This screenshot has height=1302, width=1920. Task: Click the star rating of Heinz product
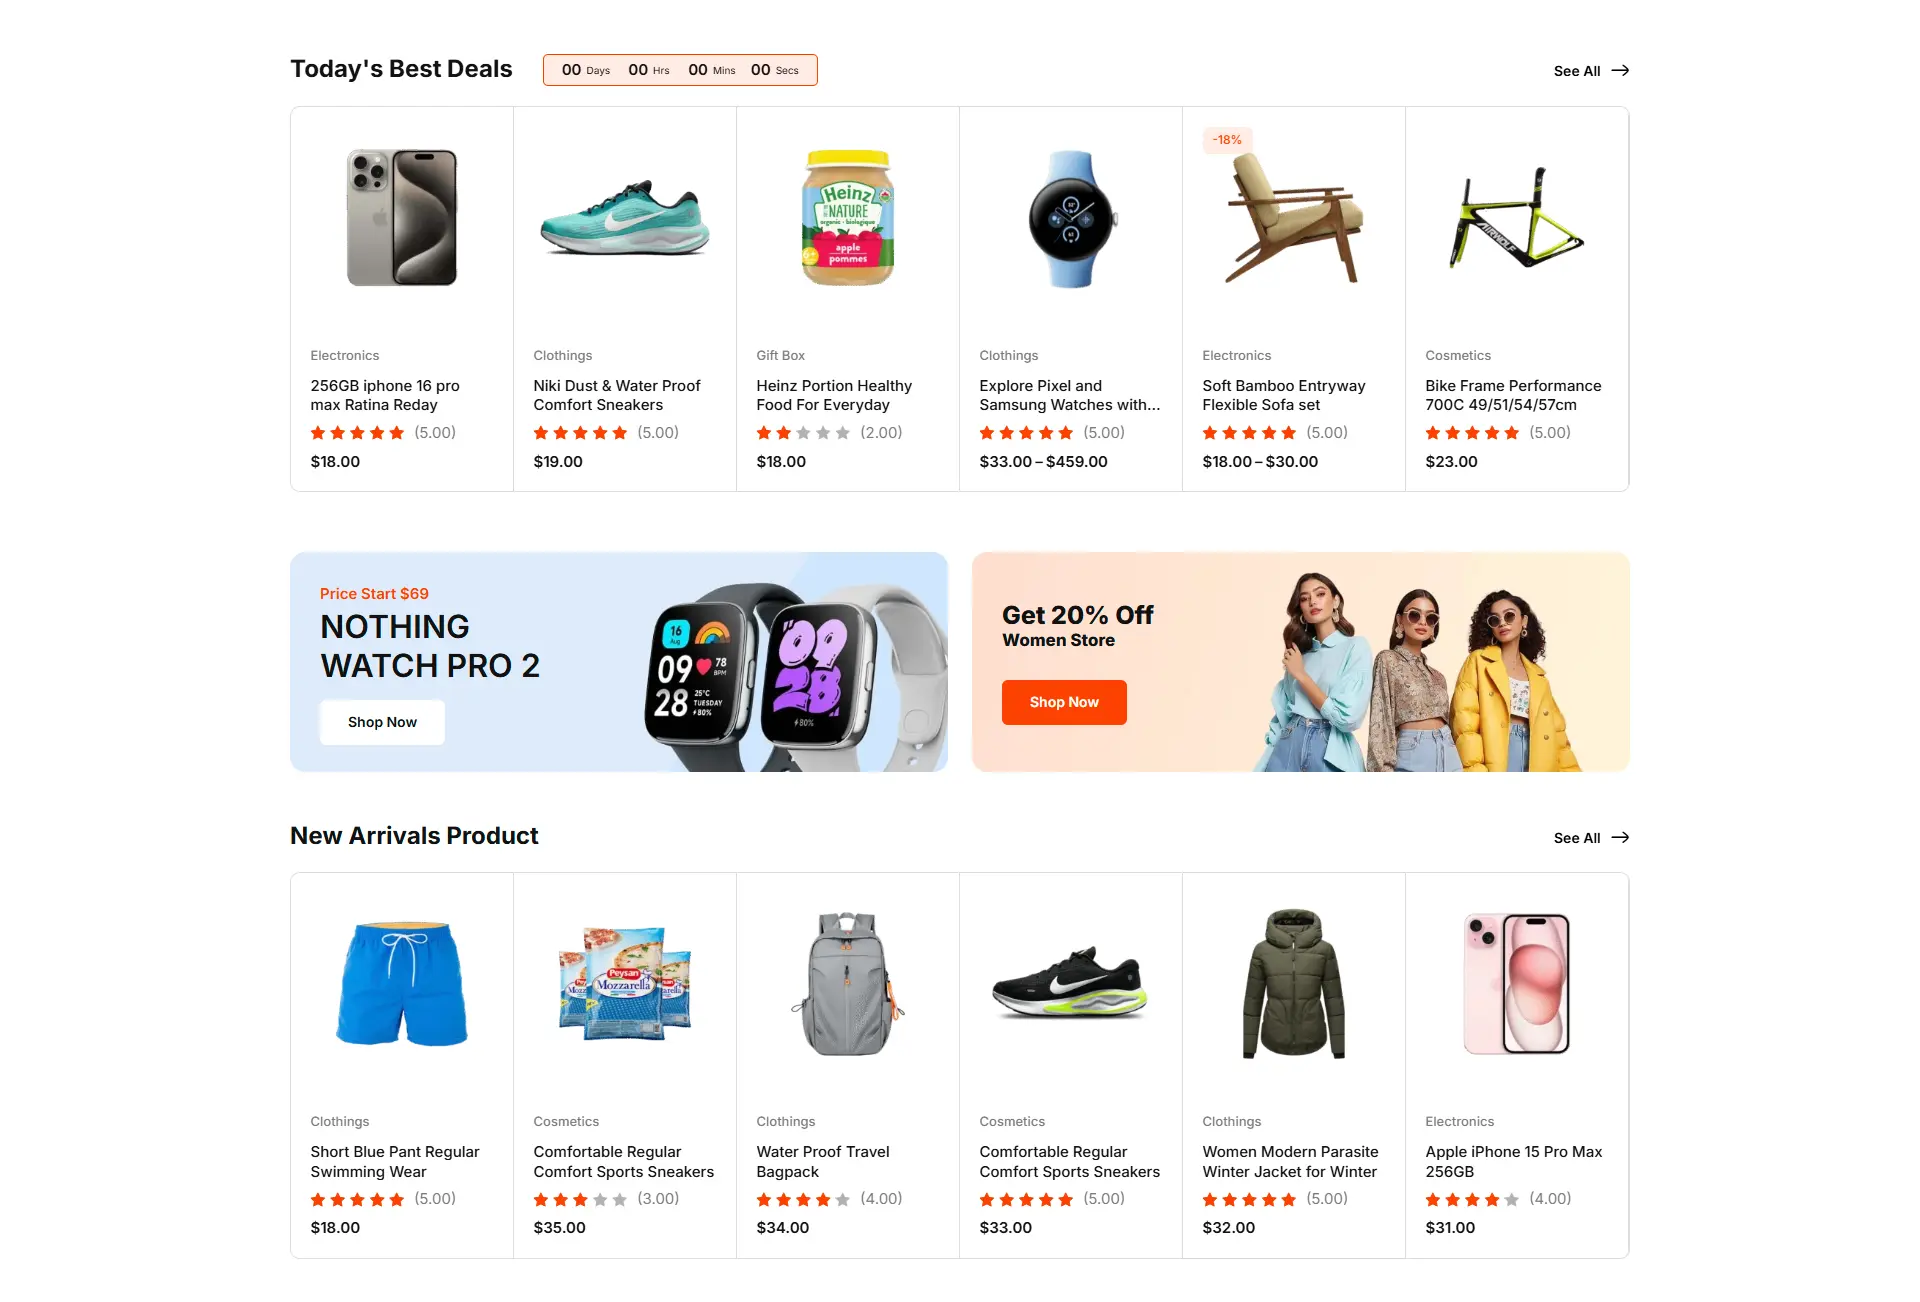tap(803, 433)
